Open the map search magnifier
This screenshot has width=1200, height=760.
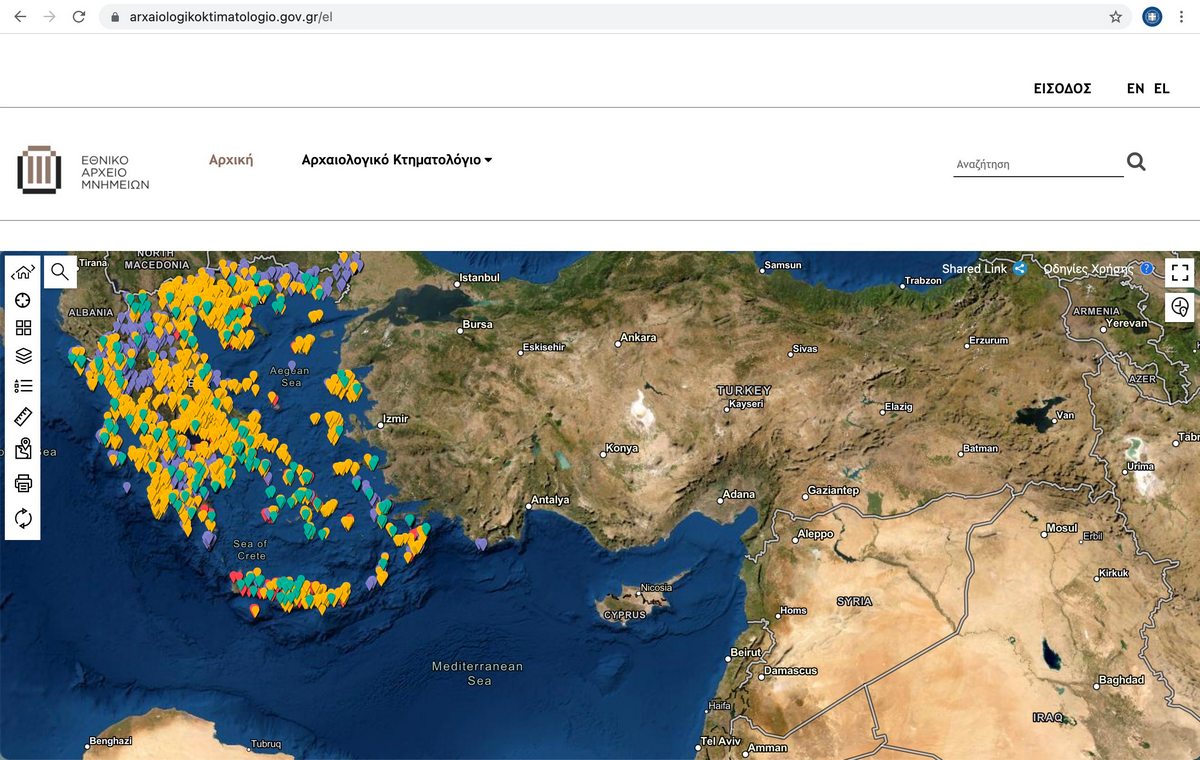pos(60,271)
